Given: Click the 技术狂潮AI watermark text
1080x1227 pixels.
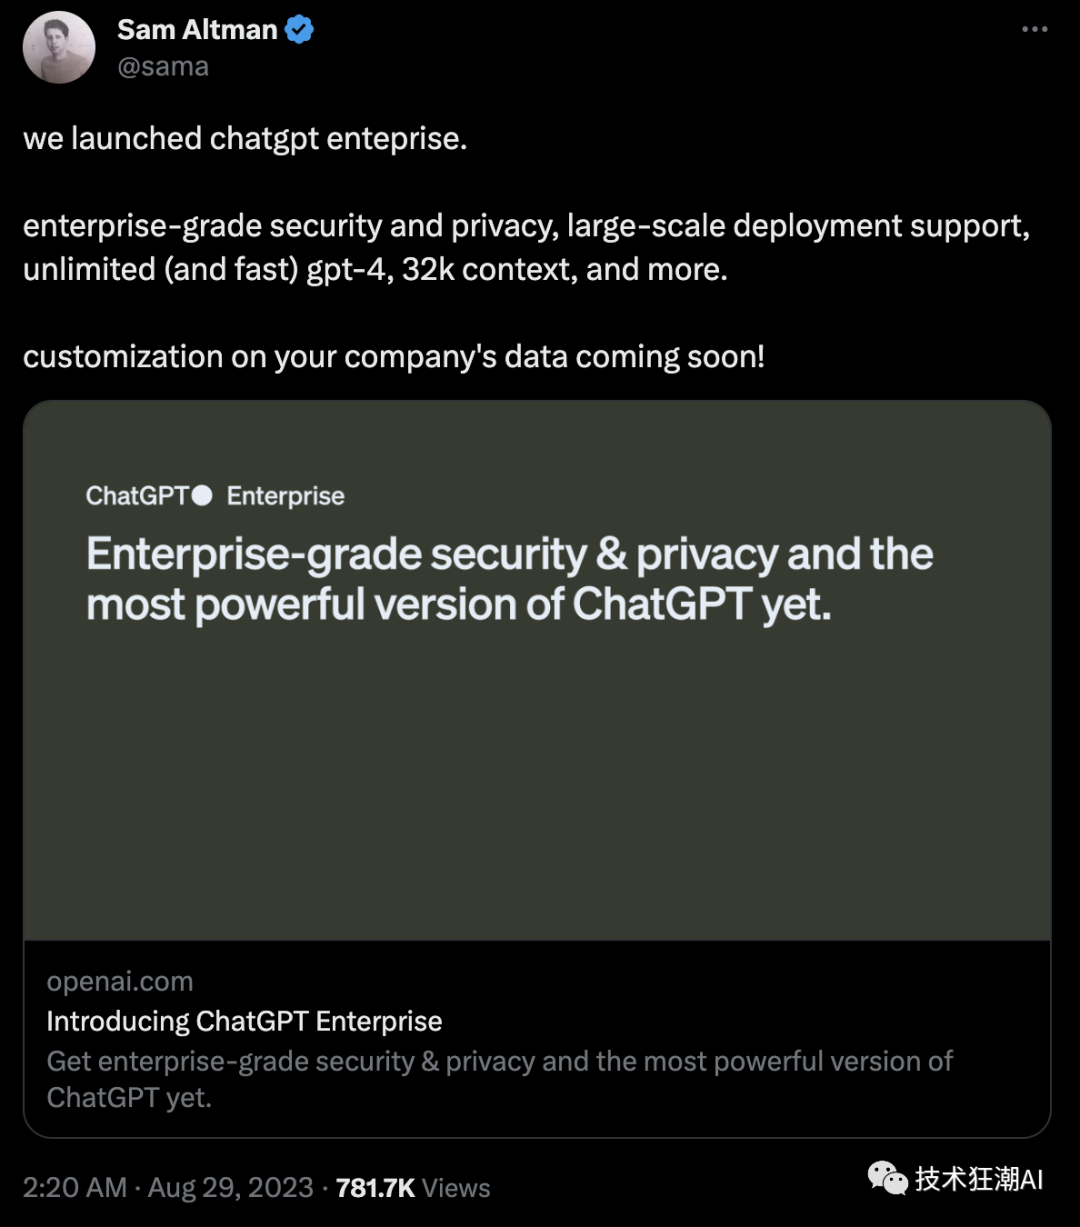Looking at the screenshot, I should (x=979, y=1179).
